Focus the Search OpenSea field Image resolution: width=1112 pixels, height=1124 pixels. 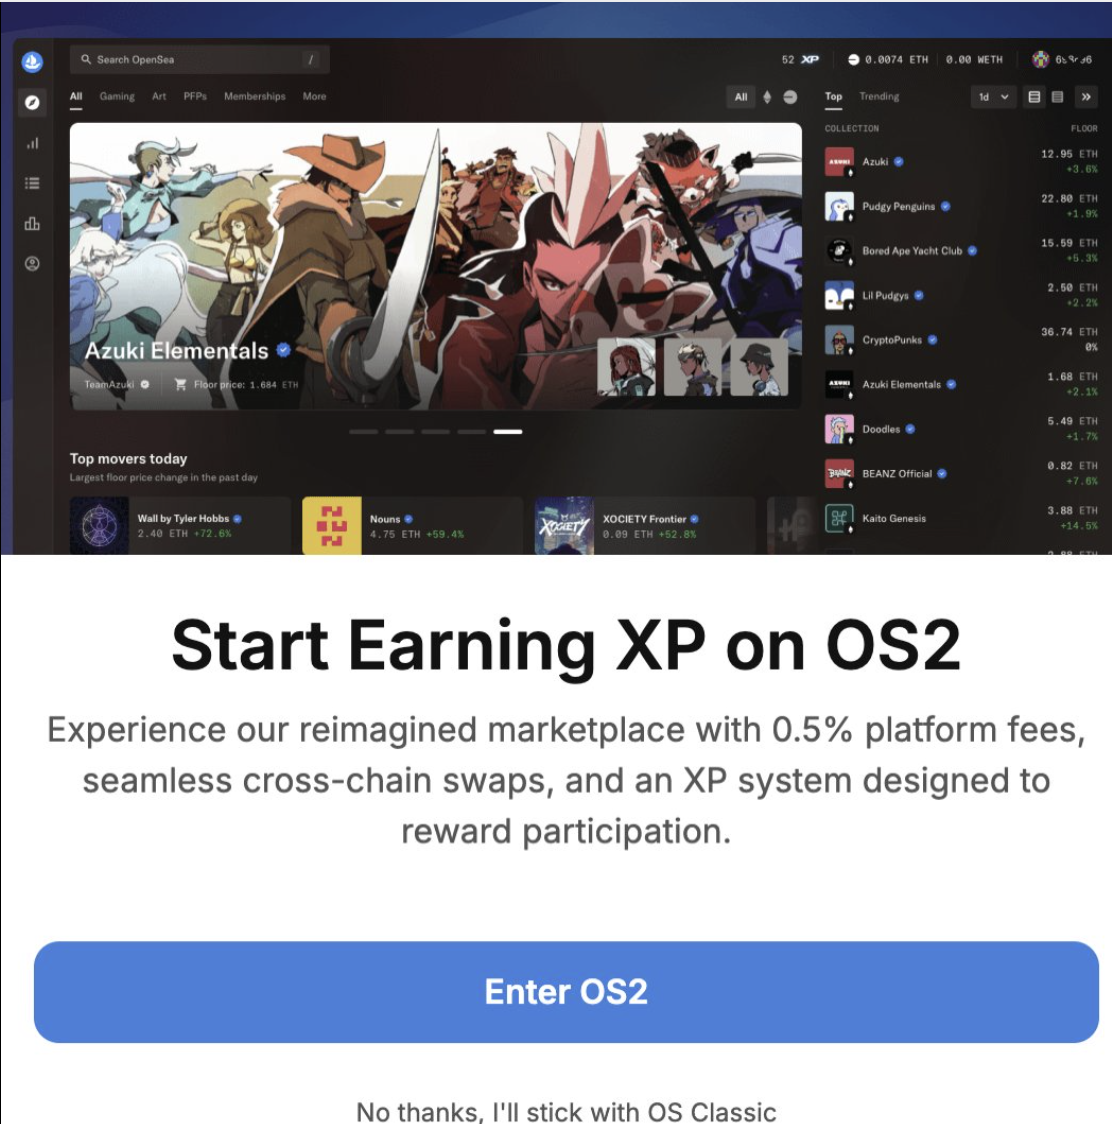click(199, 59)
